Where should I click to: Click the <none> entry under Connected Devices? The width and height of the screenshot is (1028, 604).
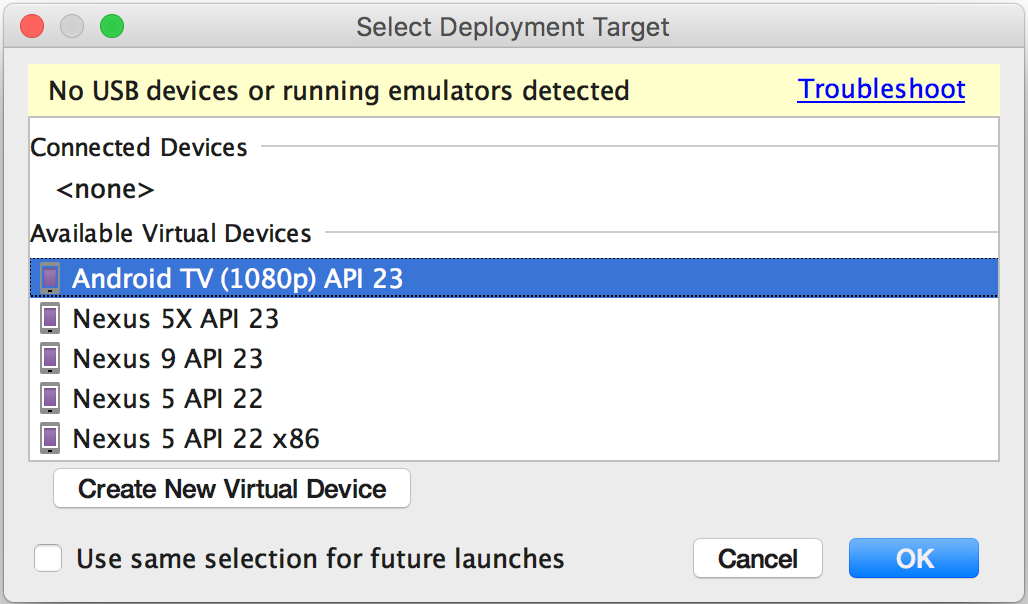[105, 189]
